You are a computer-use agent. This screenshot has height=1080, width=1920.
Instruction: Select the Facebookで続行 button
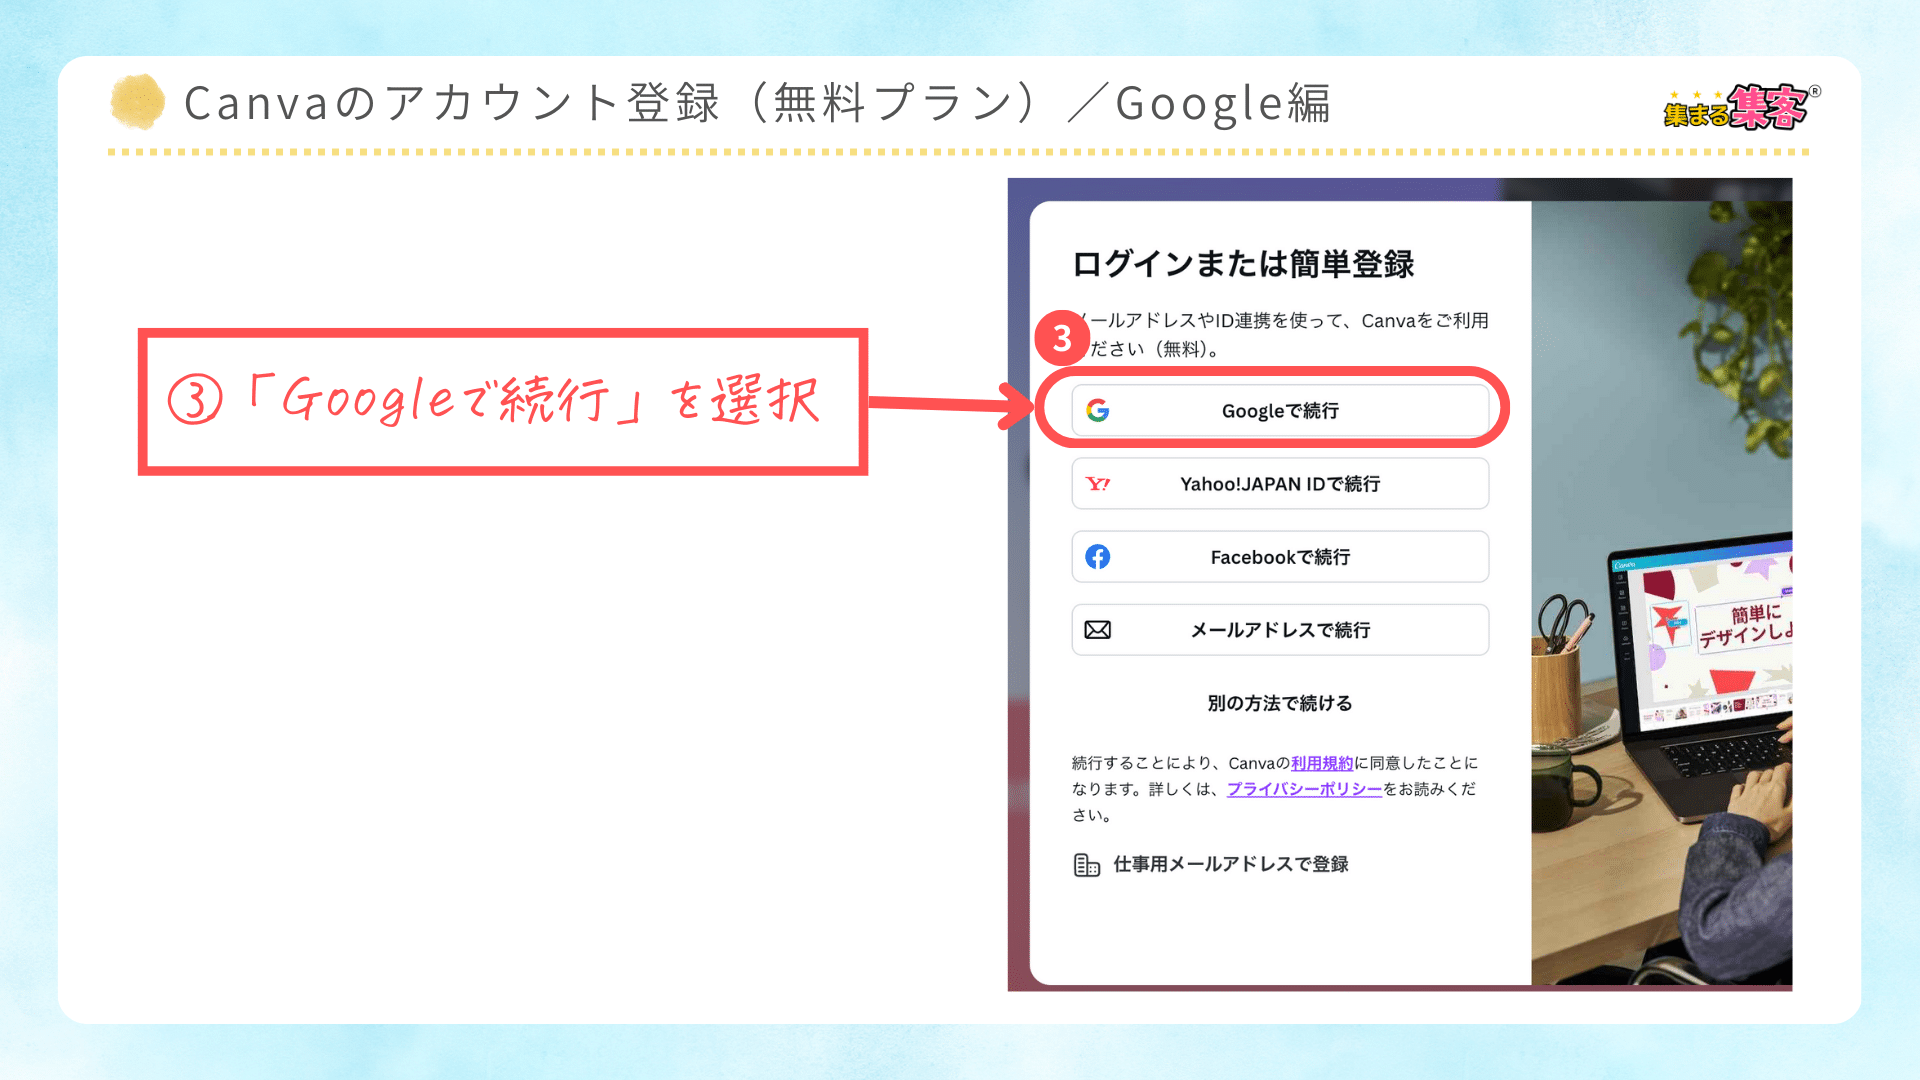coord(1280,557)
